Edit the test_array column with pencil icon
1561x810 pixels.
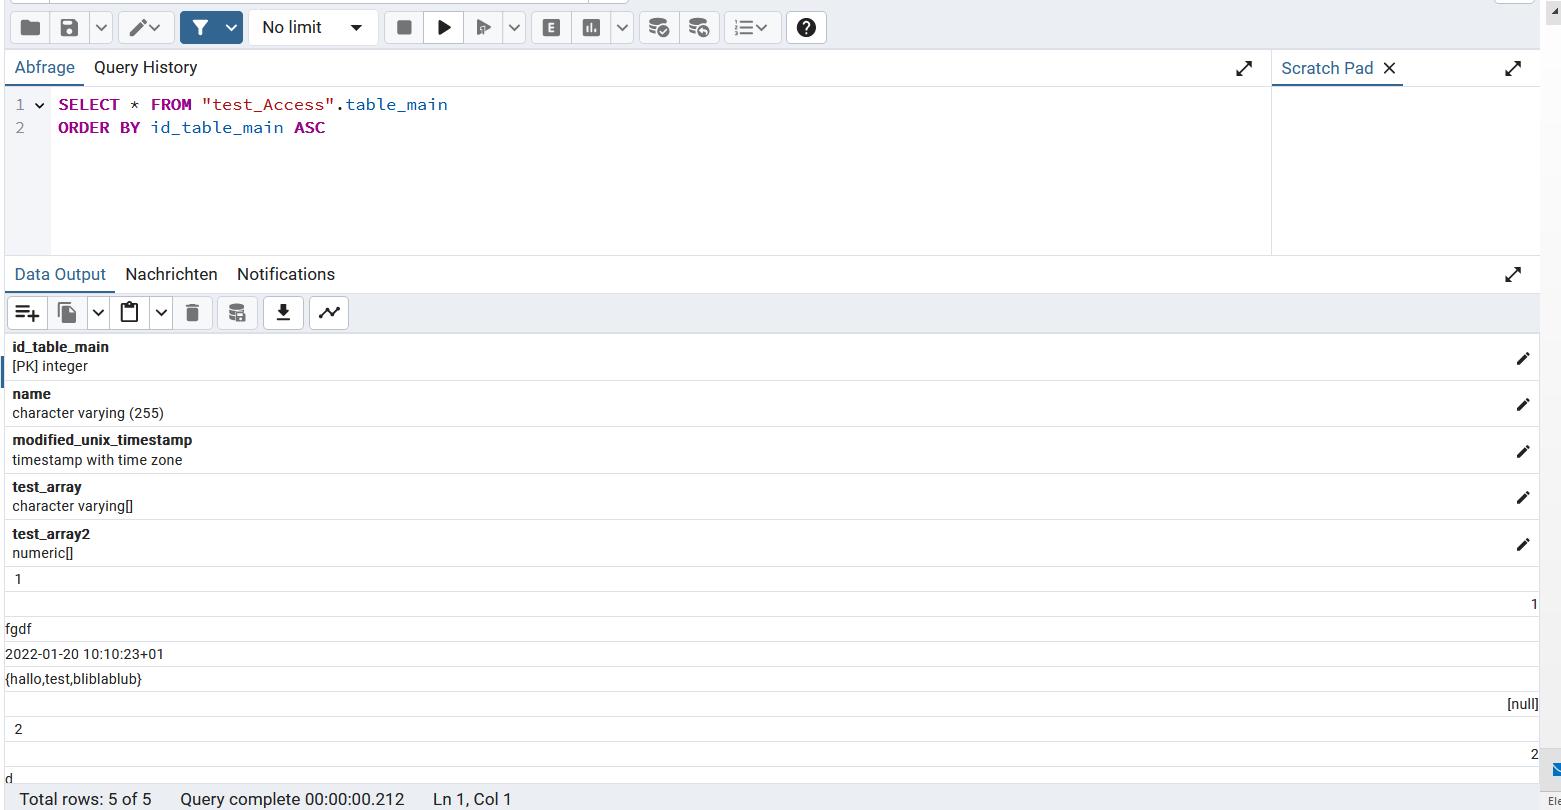click(x=1523, y=497)
